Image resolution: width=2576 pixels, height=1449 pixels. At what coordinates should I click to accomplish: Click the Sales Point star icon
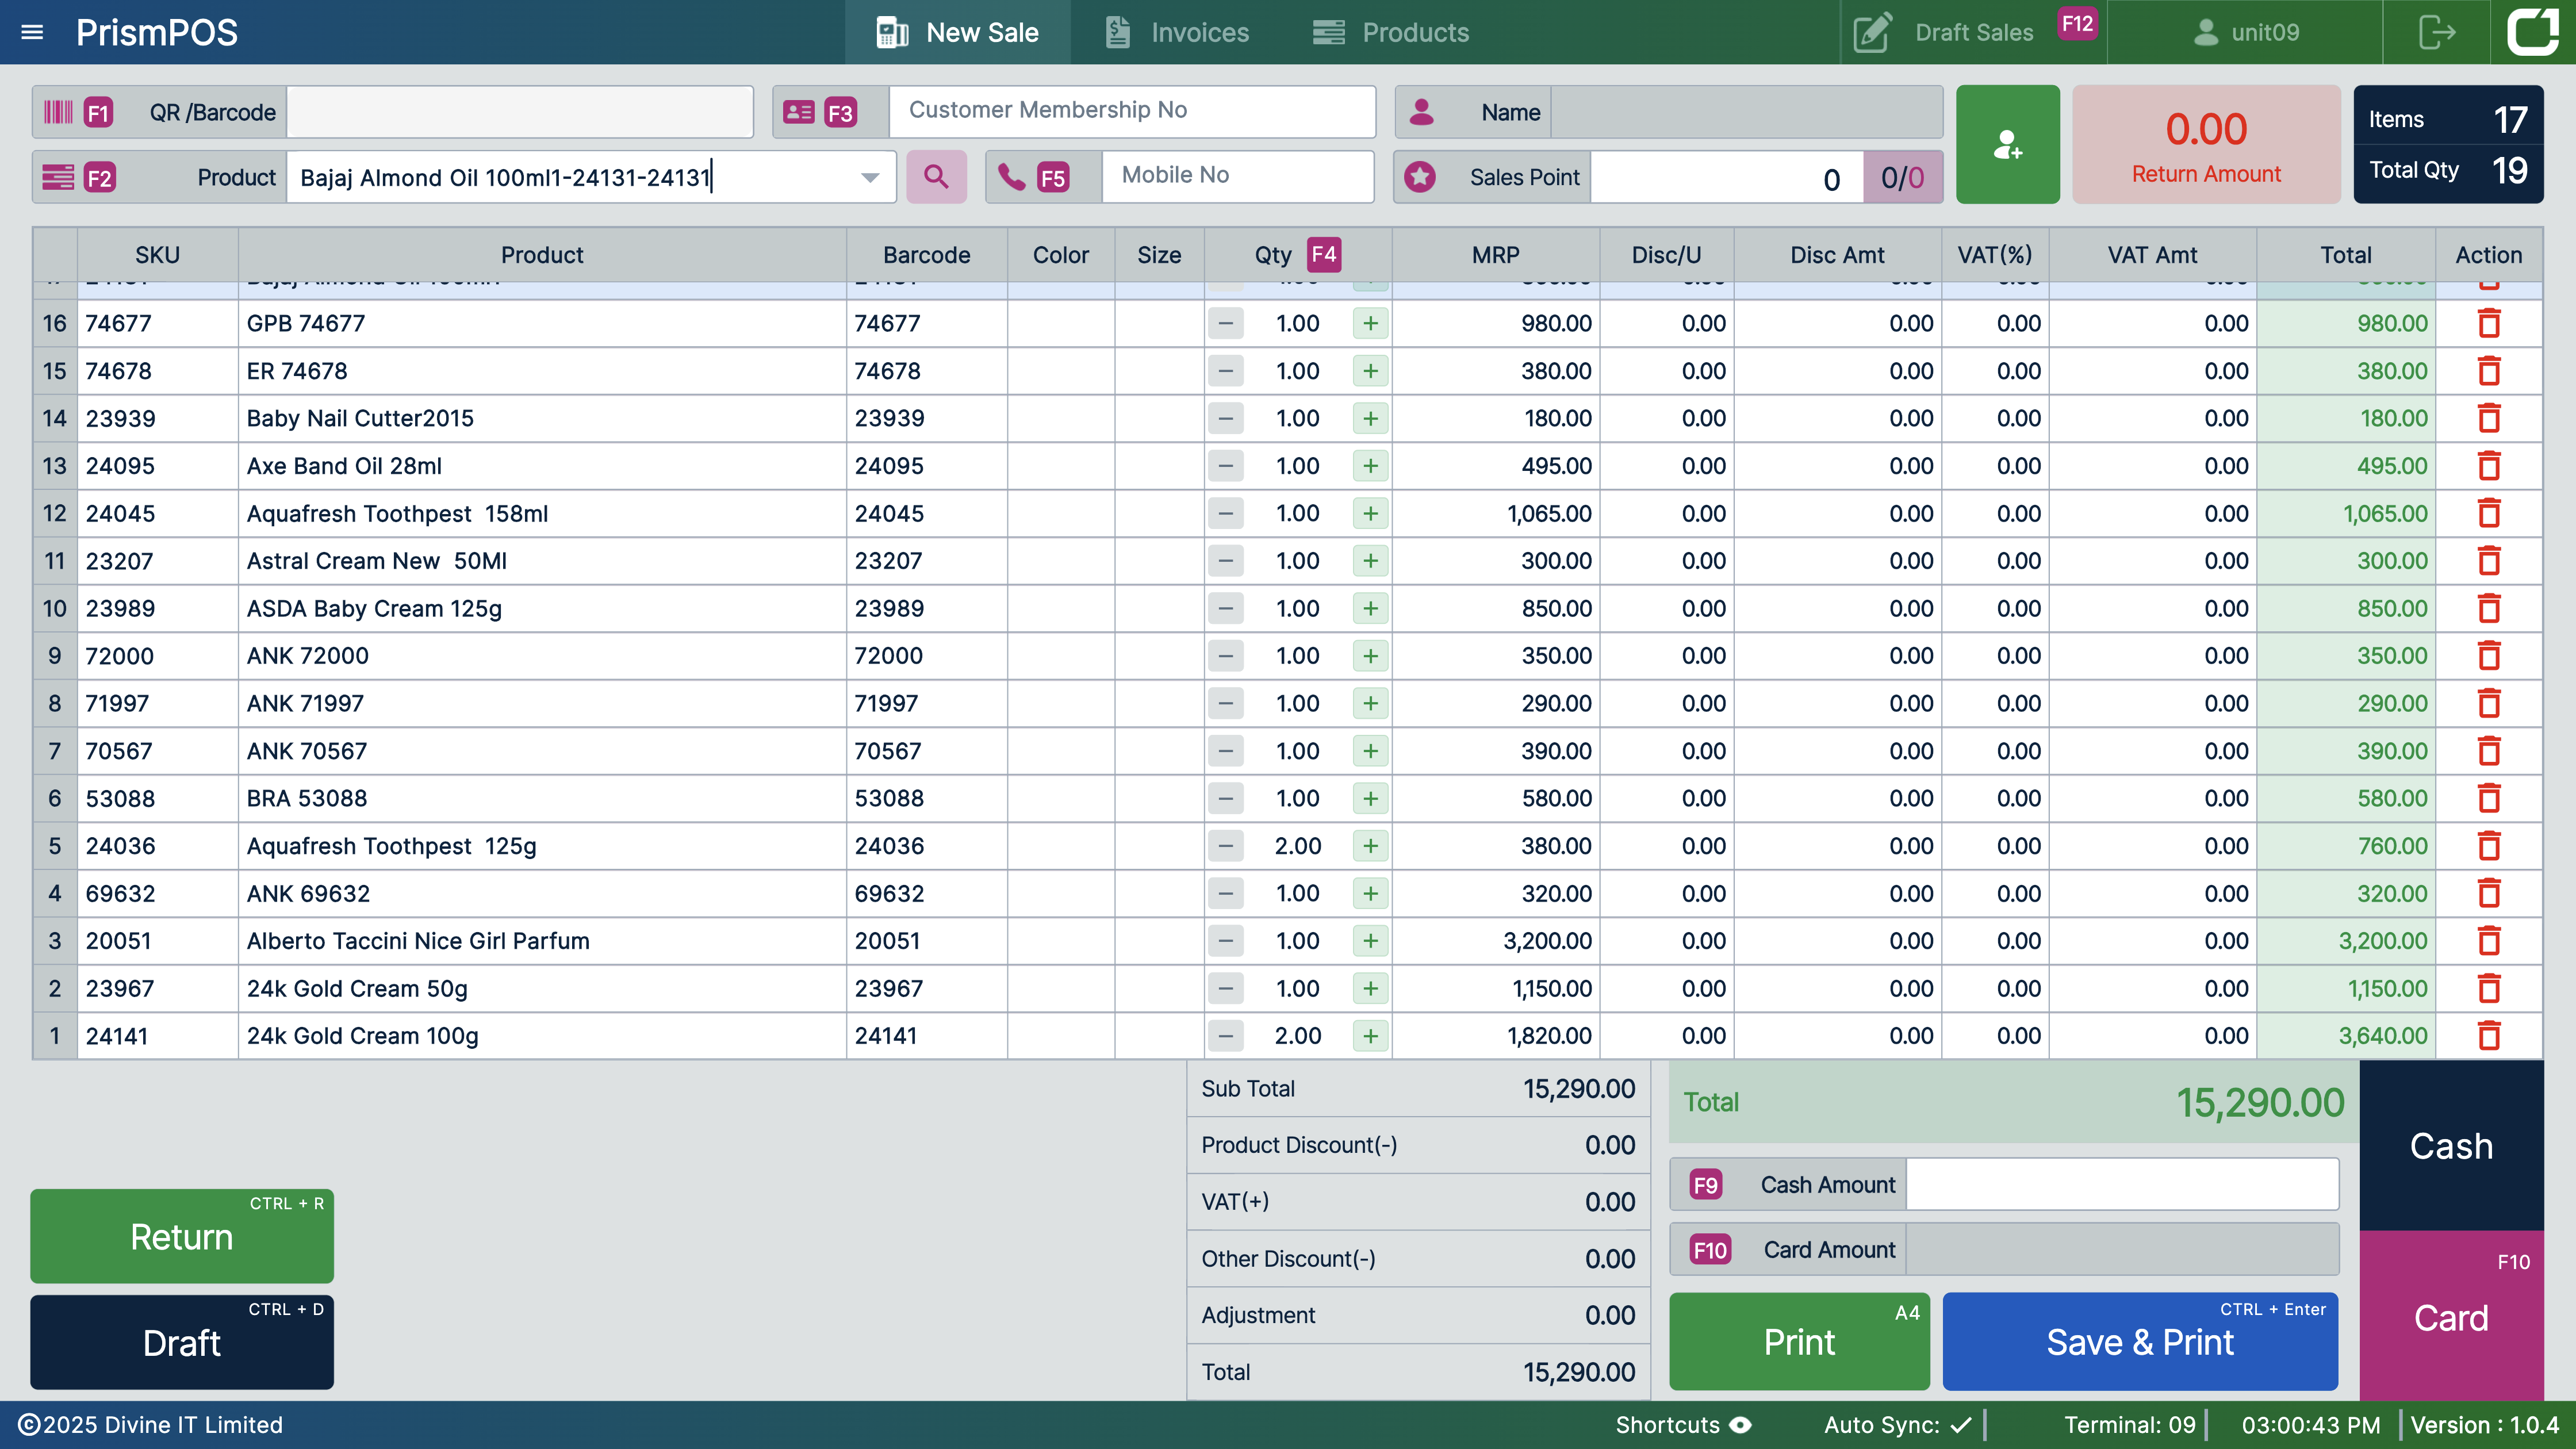pyautogui.click(x=1420, y=177)
